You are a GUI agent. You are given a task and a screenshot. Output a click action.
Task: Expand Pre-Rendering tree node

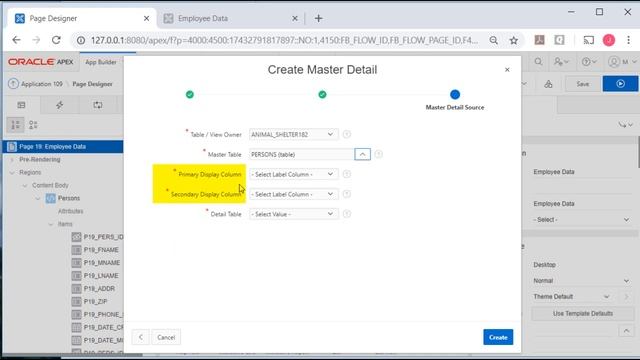(12, 160)
